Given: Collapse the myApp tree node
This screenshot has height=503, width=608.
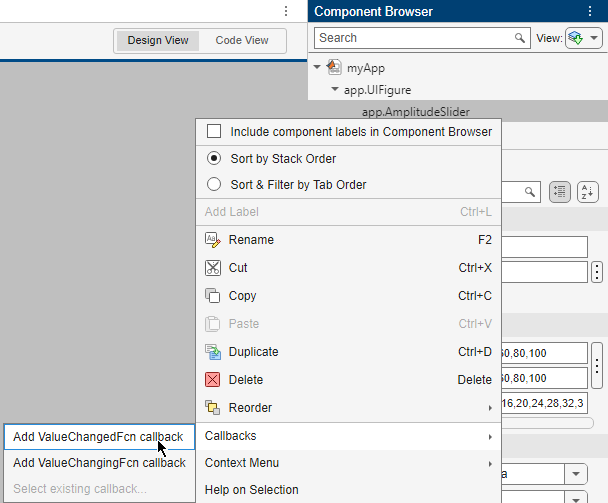Looking at the screenshot, I should point(317,68).
